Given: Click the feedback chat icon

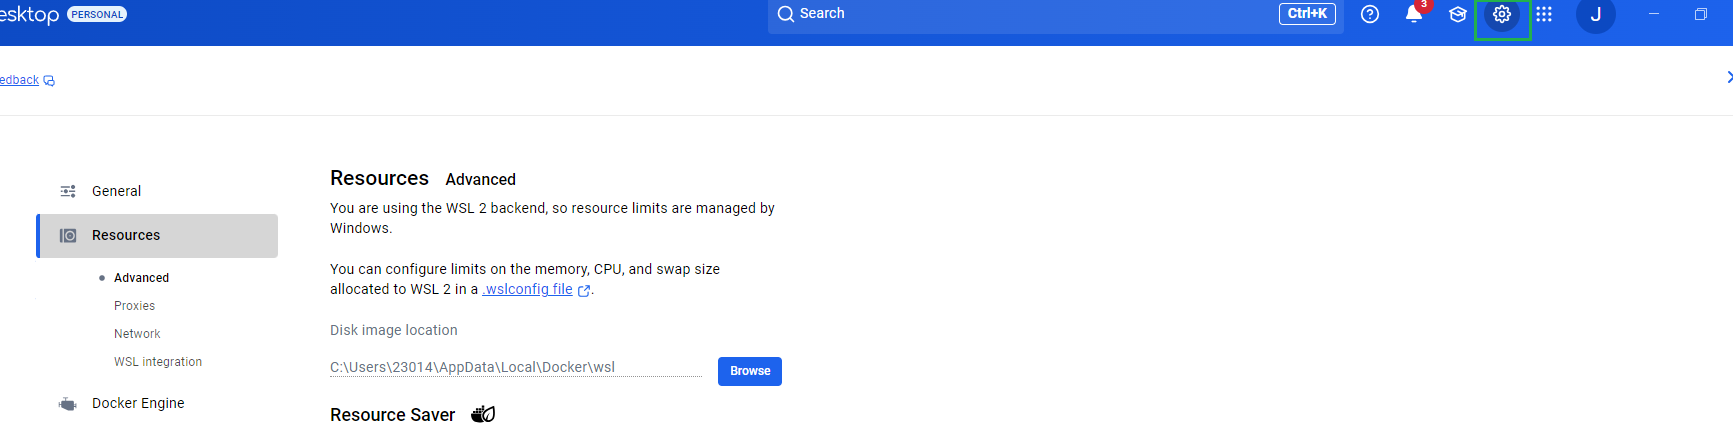Looking at the screenshot, I should (x=49, y=81).
